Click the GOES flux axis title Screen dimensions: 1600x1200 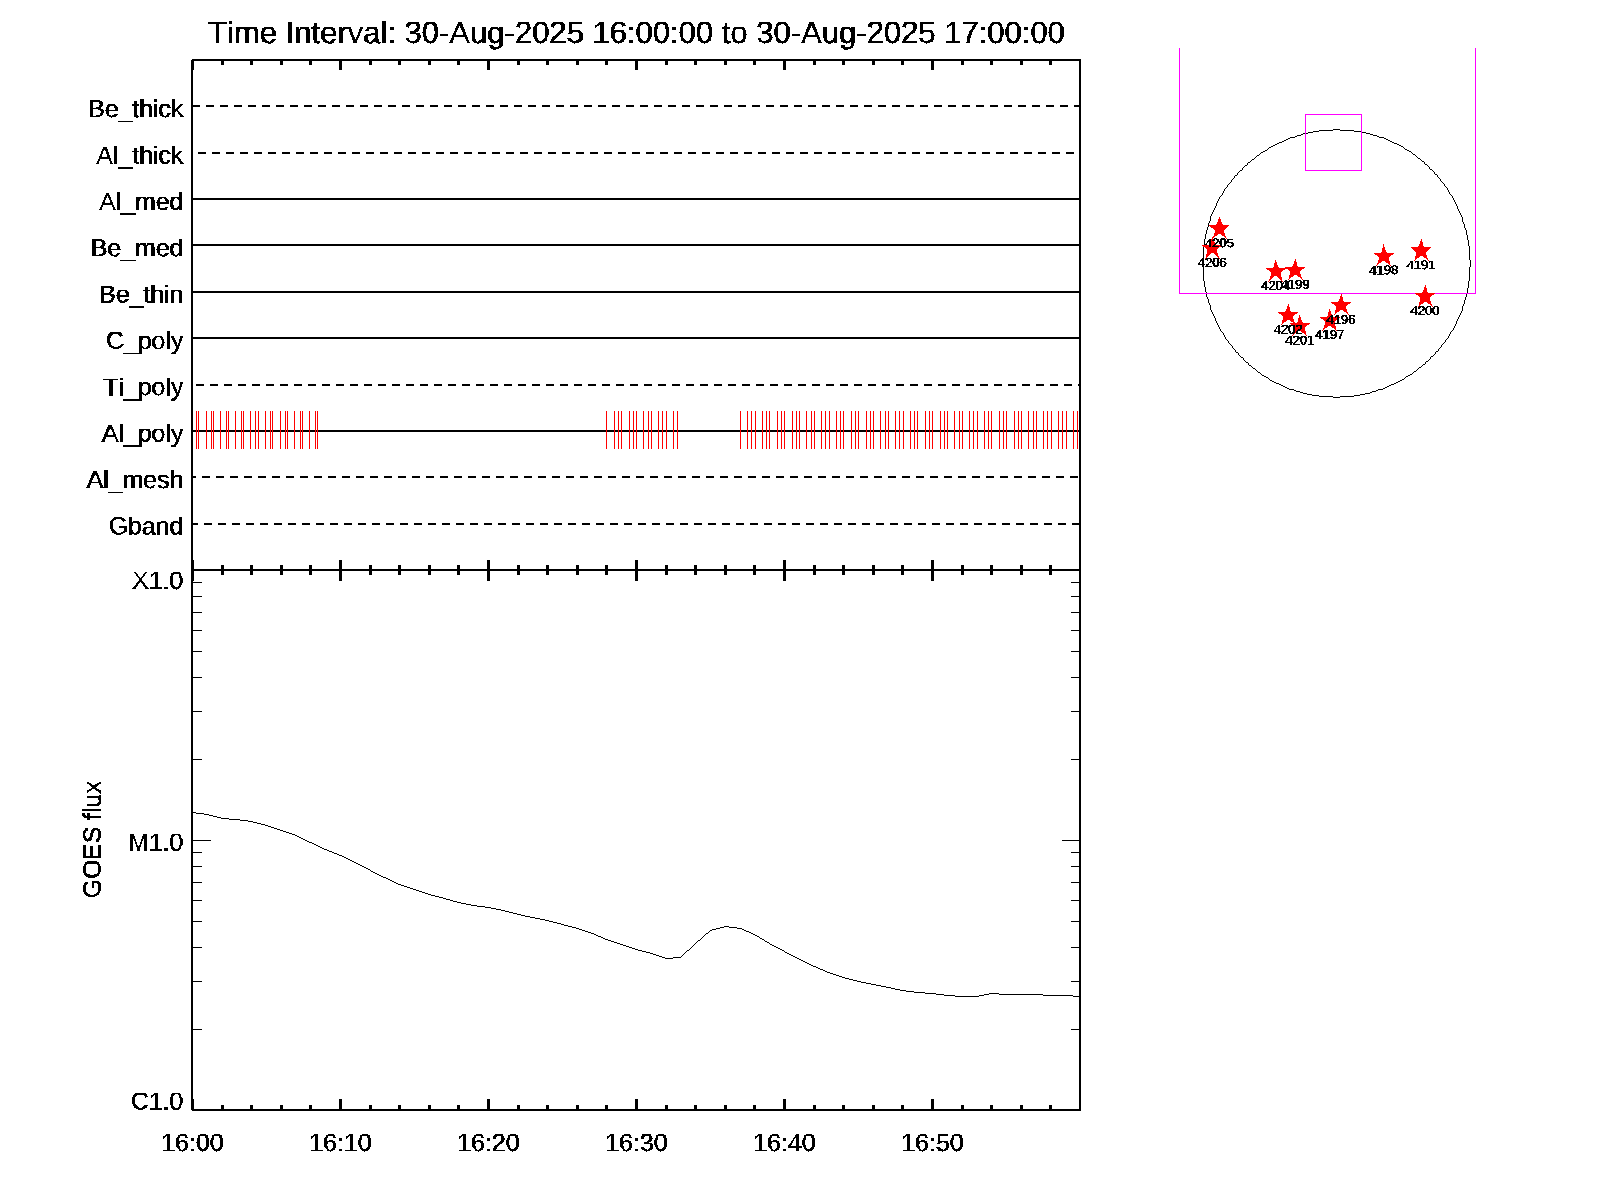point(92,840)
